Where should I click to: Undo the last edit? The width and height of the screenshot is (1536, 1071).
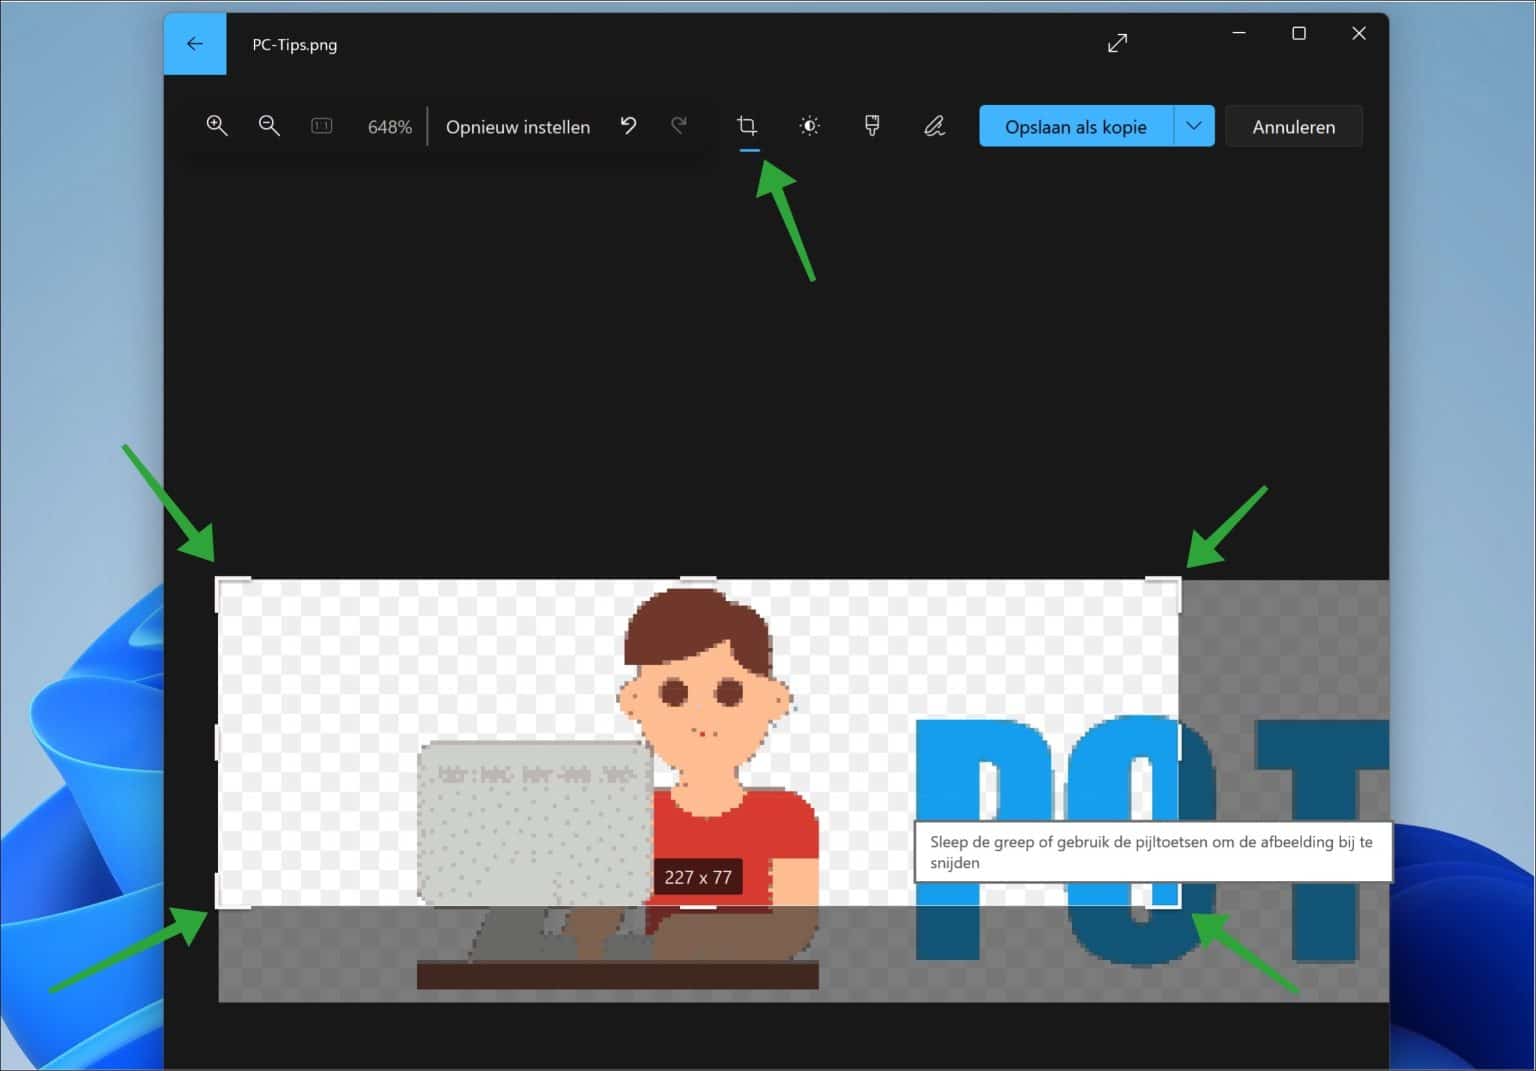pos(628,126)
